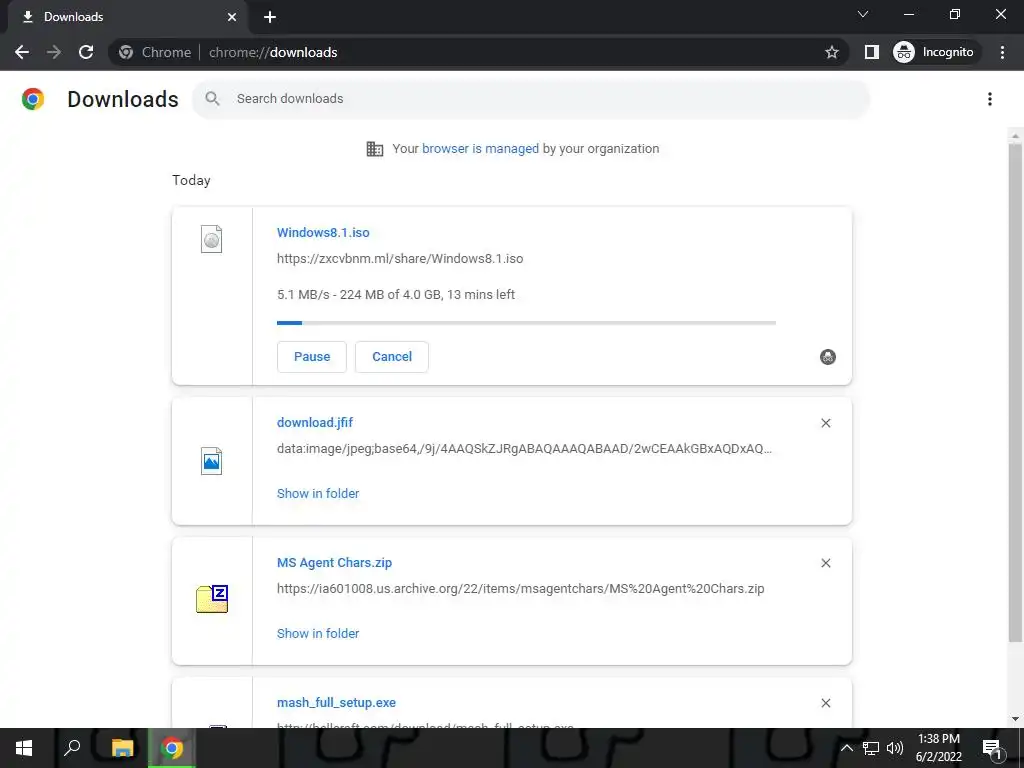Open taskbar Search magnifier
This screenshot has height=768, width=1024.
coord(72,748)
